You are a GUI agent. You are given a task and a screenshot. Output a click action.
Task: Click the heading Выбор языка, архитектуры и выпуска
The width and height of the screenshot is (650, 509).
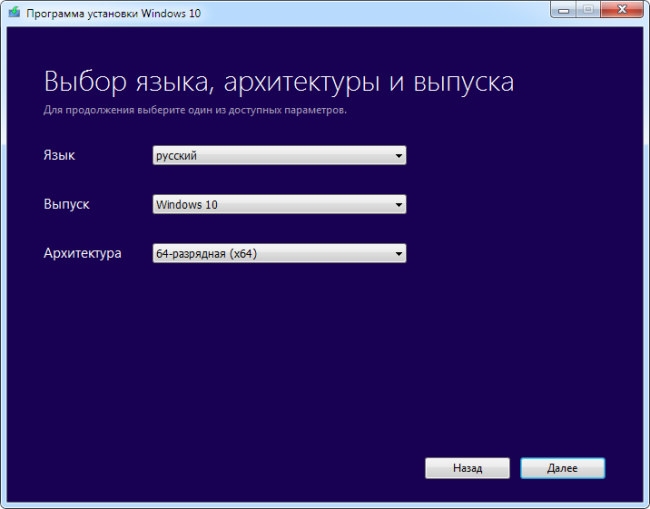click(x=279, y=82)
